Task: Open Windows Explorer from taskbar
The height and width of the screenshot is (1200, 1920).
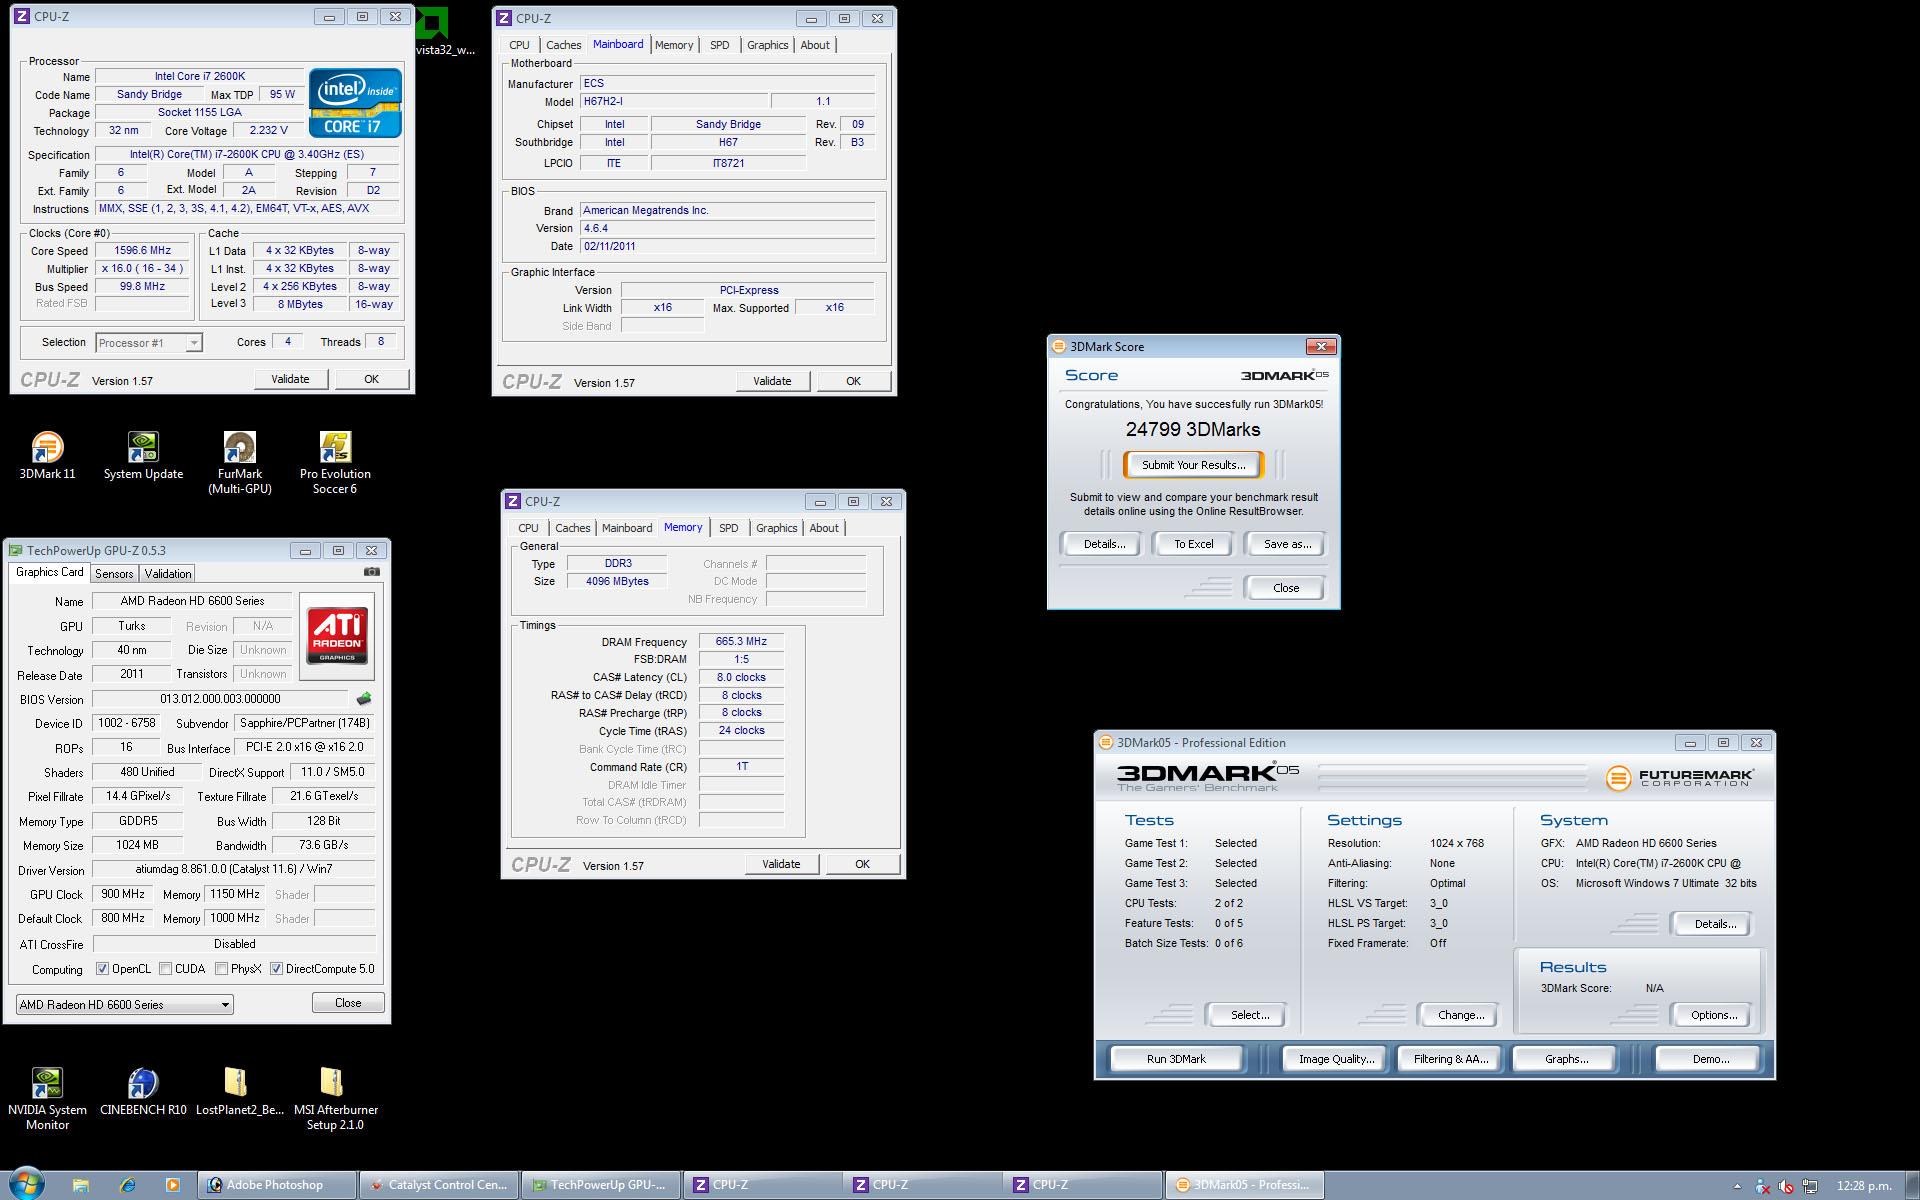Action: coord(81,1185)
